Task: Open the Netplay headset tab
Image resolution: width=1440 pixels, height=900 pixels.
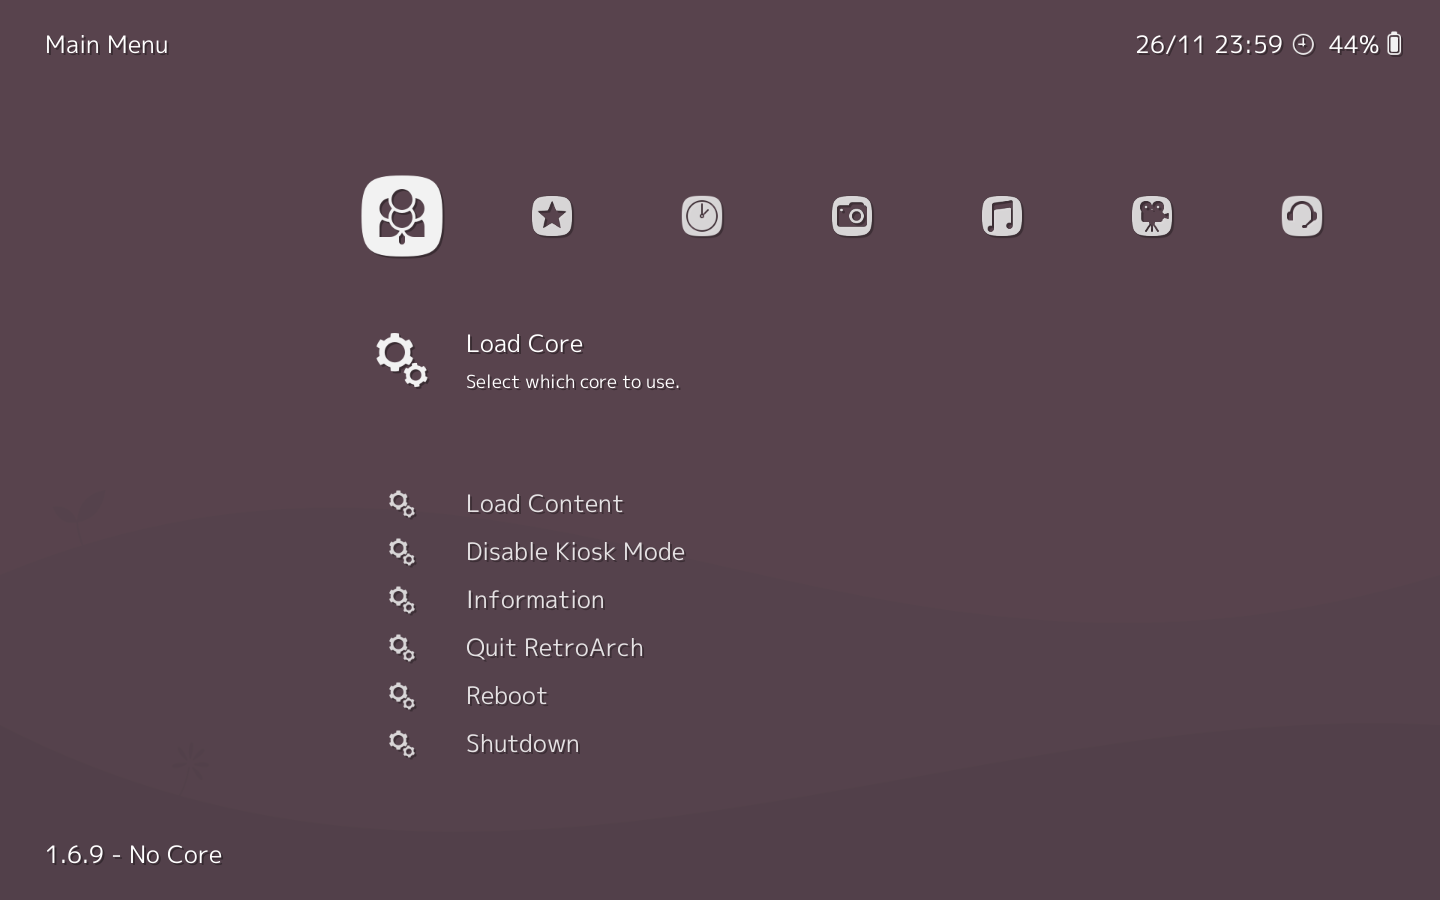Action: [1302, 216]
